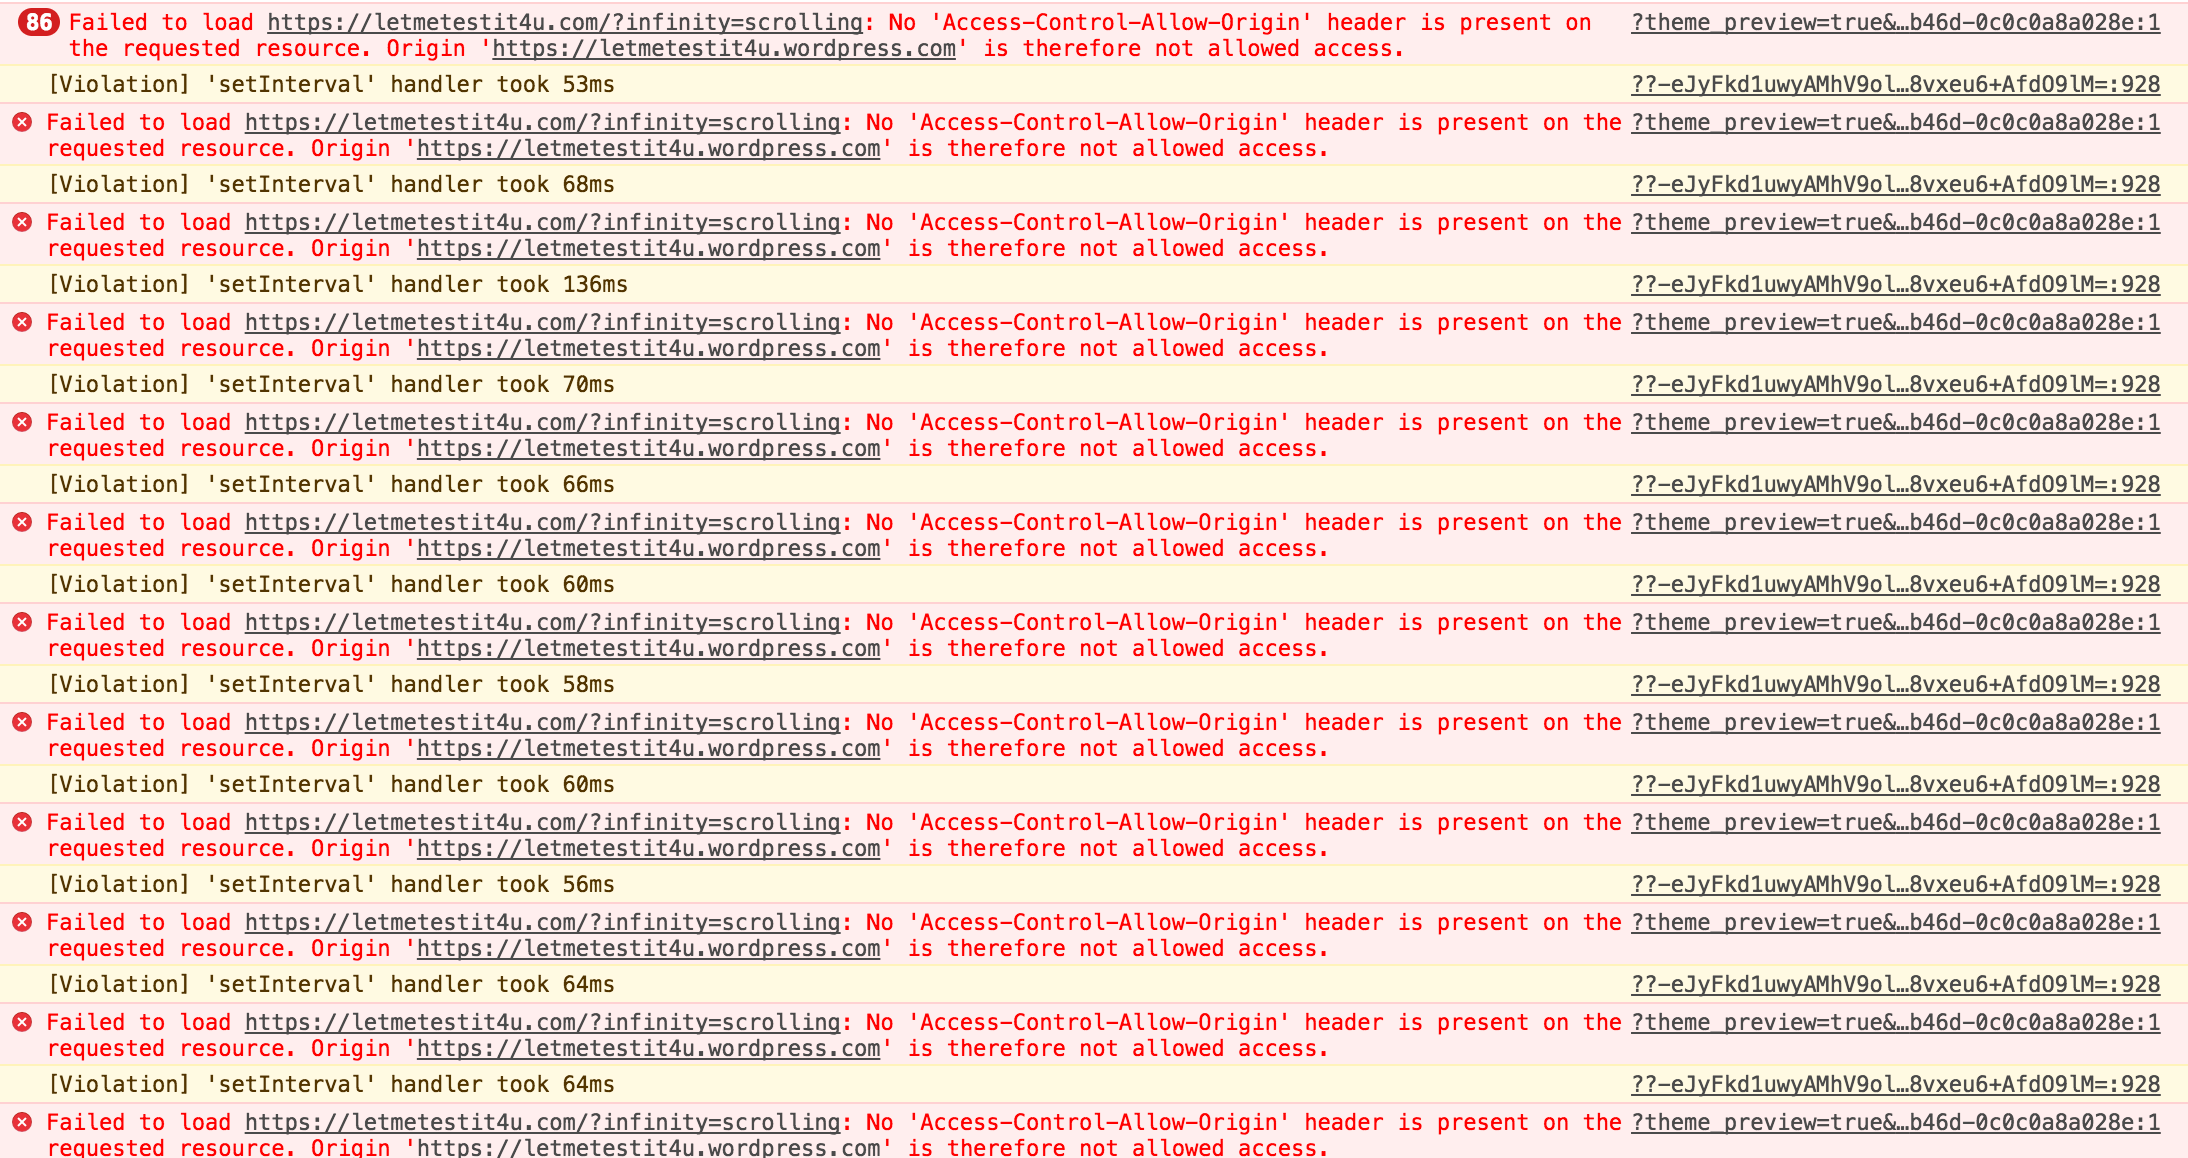Click error icon below 'took 68ms' violation
Viewport: 2188px width, 1158px height.
(22, 222)
